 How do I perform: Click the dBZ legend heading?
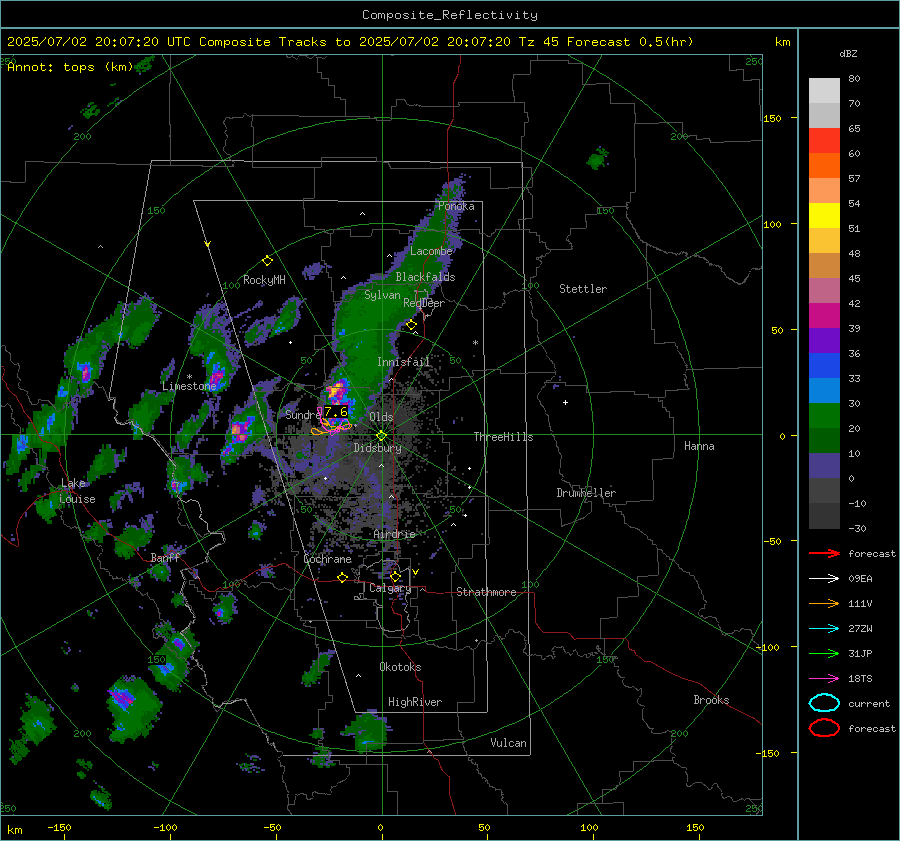pyautogui.click(x=848, y=53)
